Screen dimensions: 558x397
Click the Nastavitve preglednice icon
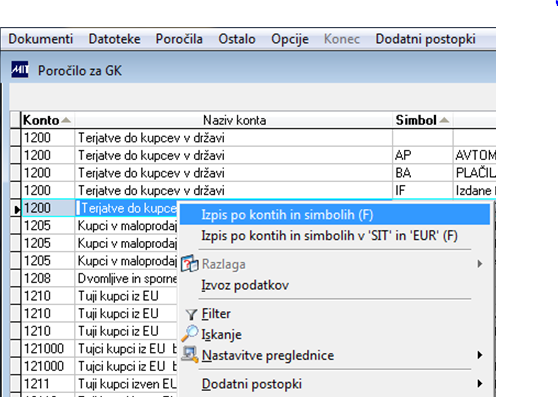click(x=190, y=355)
